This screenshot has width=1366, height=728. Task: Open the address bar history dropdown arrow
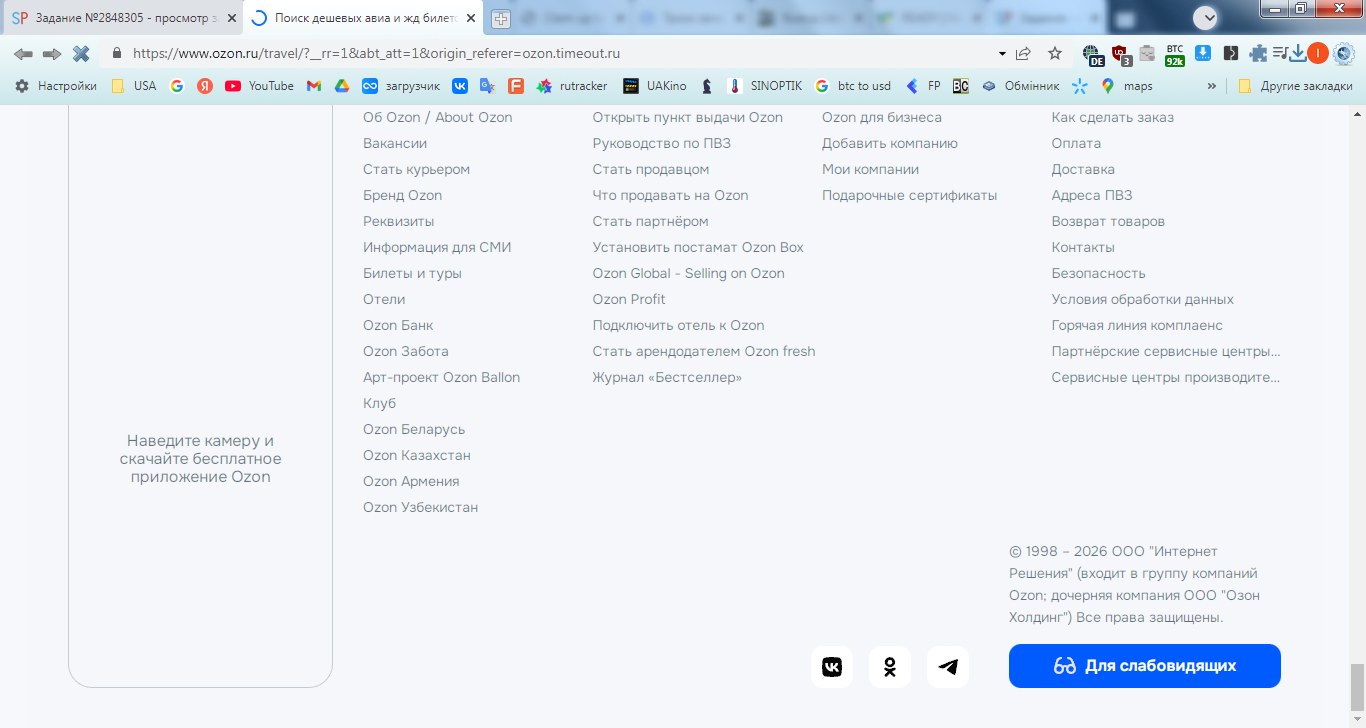[x=1003, y=54]
